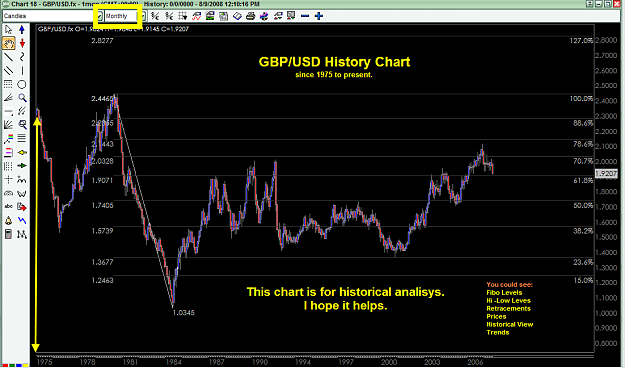Zoom in with the blue plus button
The image size is (625, 368).
coord(318,16)
